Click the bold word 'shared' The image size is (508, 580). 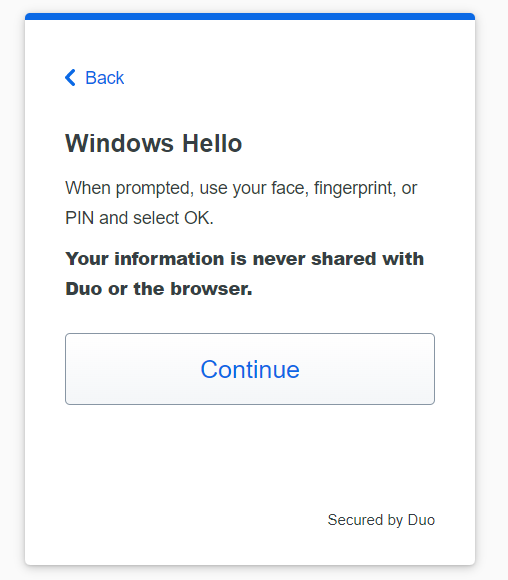pyautogui.click(x=344, y=259)
